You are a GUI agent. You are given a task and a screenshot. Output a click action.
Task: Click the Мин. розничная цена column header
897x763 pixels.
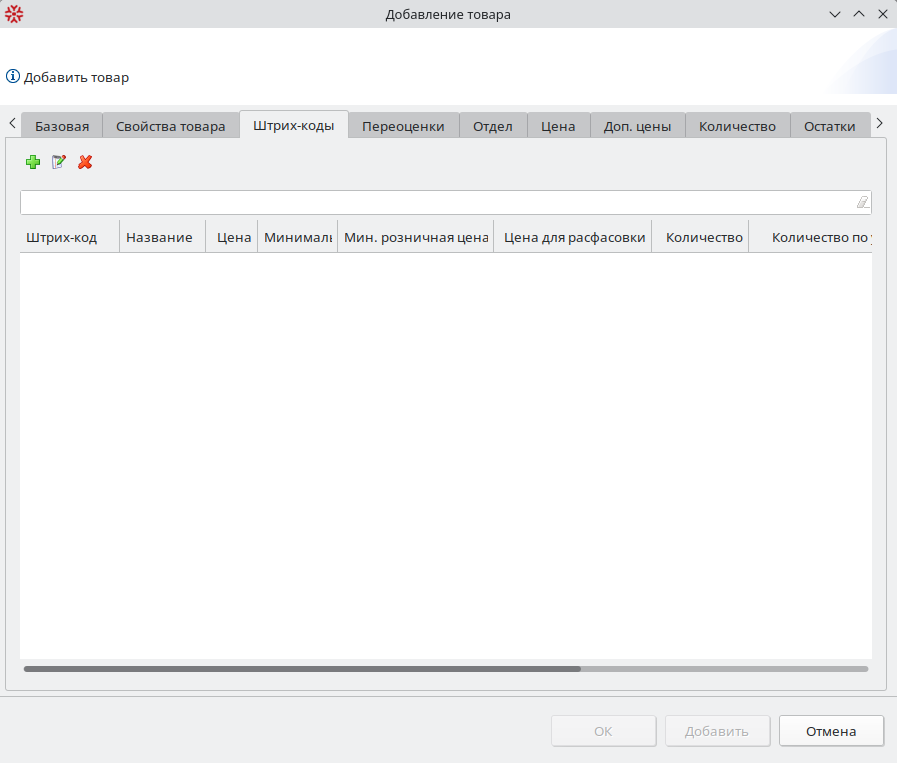click(415, 238)
